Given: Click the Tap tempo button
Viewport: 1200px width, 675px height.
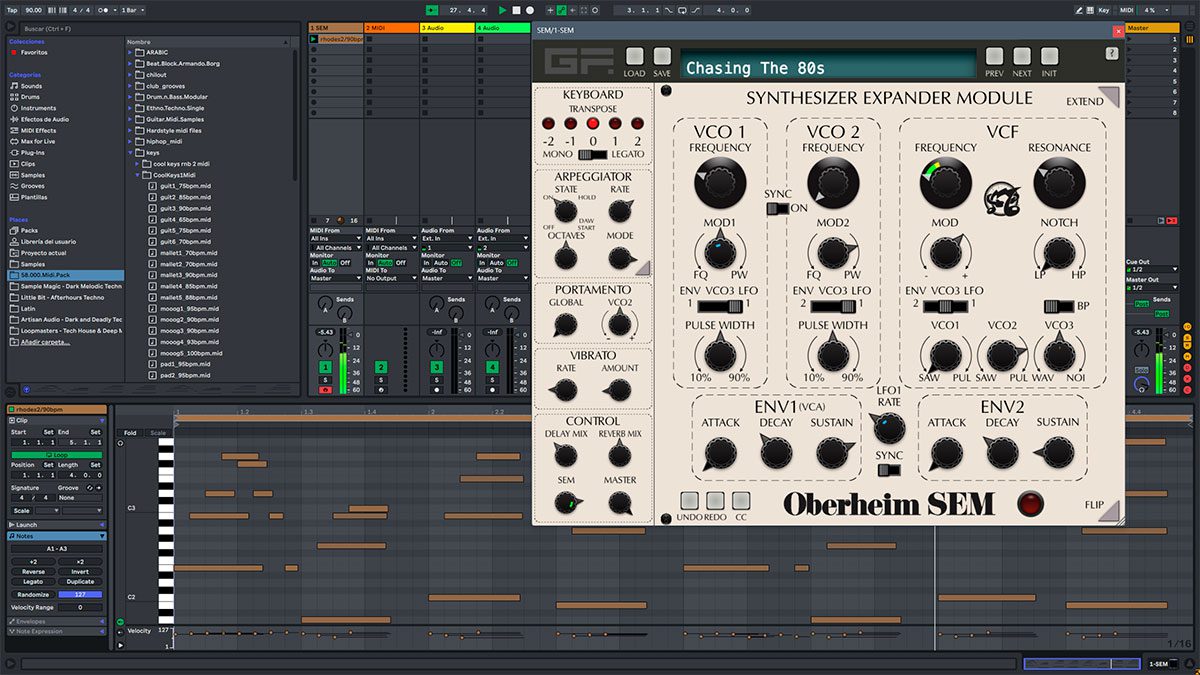Looking at the screenshot, I should [13, 10].
